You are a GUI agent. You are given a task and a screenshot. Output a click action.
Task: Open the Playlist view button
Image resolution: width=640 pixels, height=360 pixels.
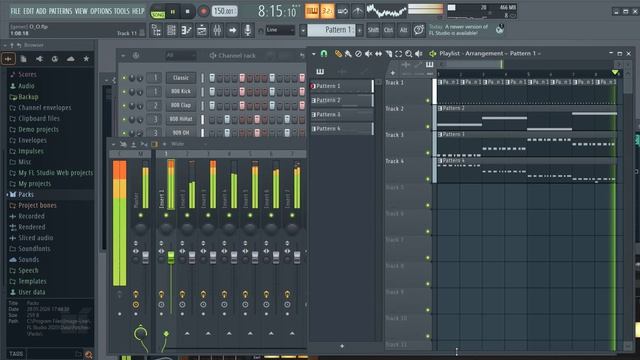click(x=156, y=30)
